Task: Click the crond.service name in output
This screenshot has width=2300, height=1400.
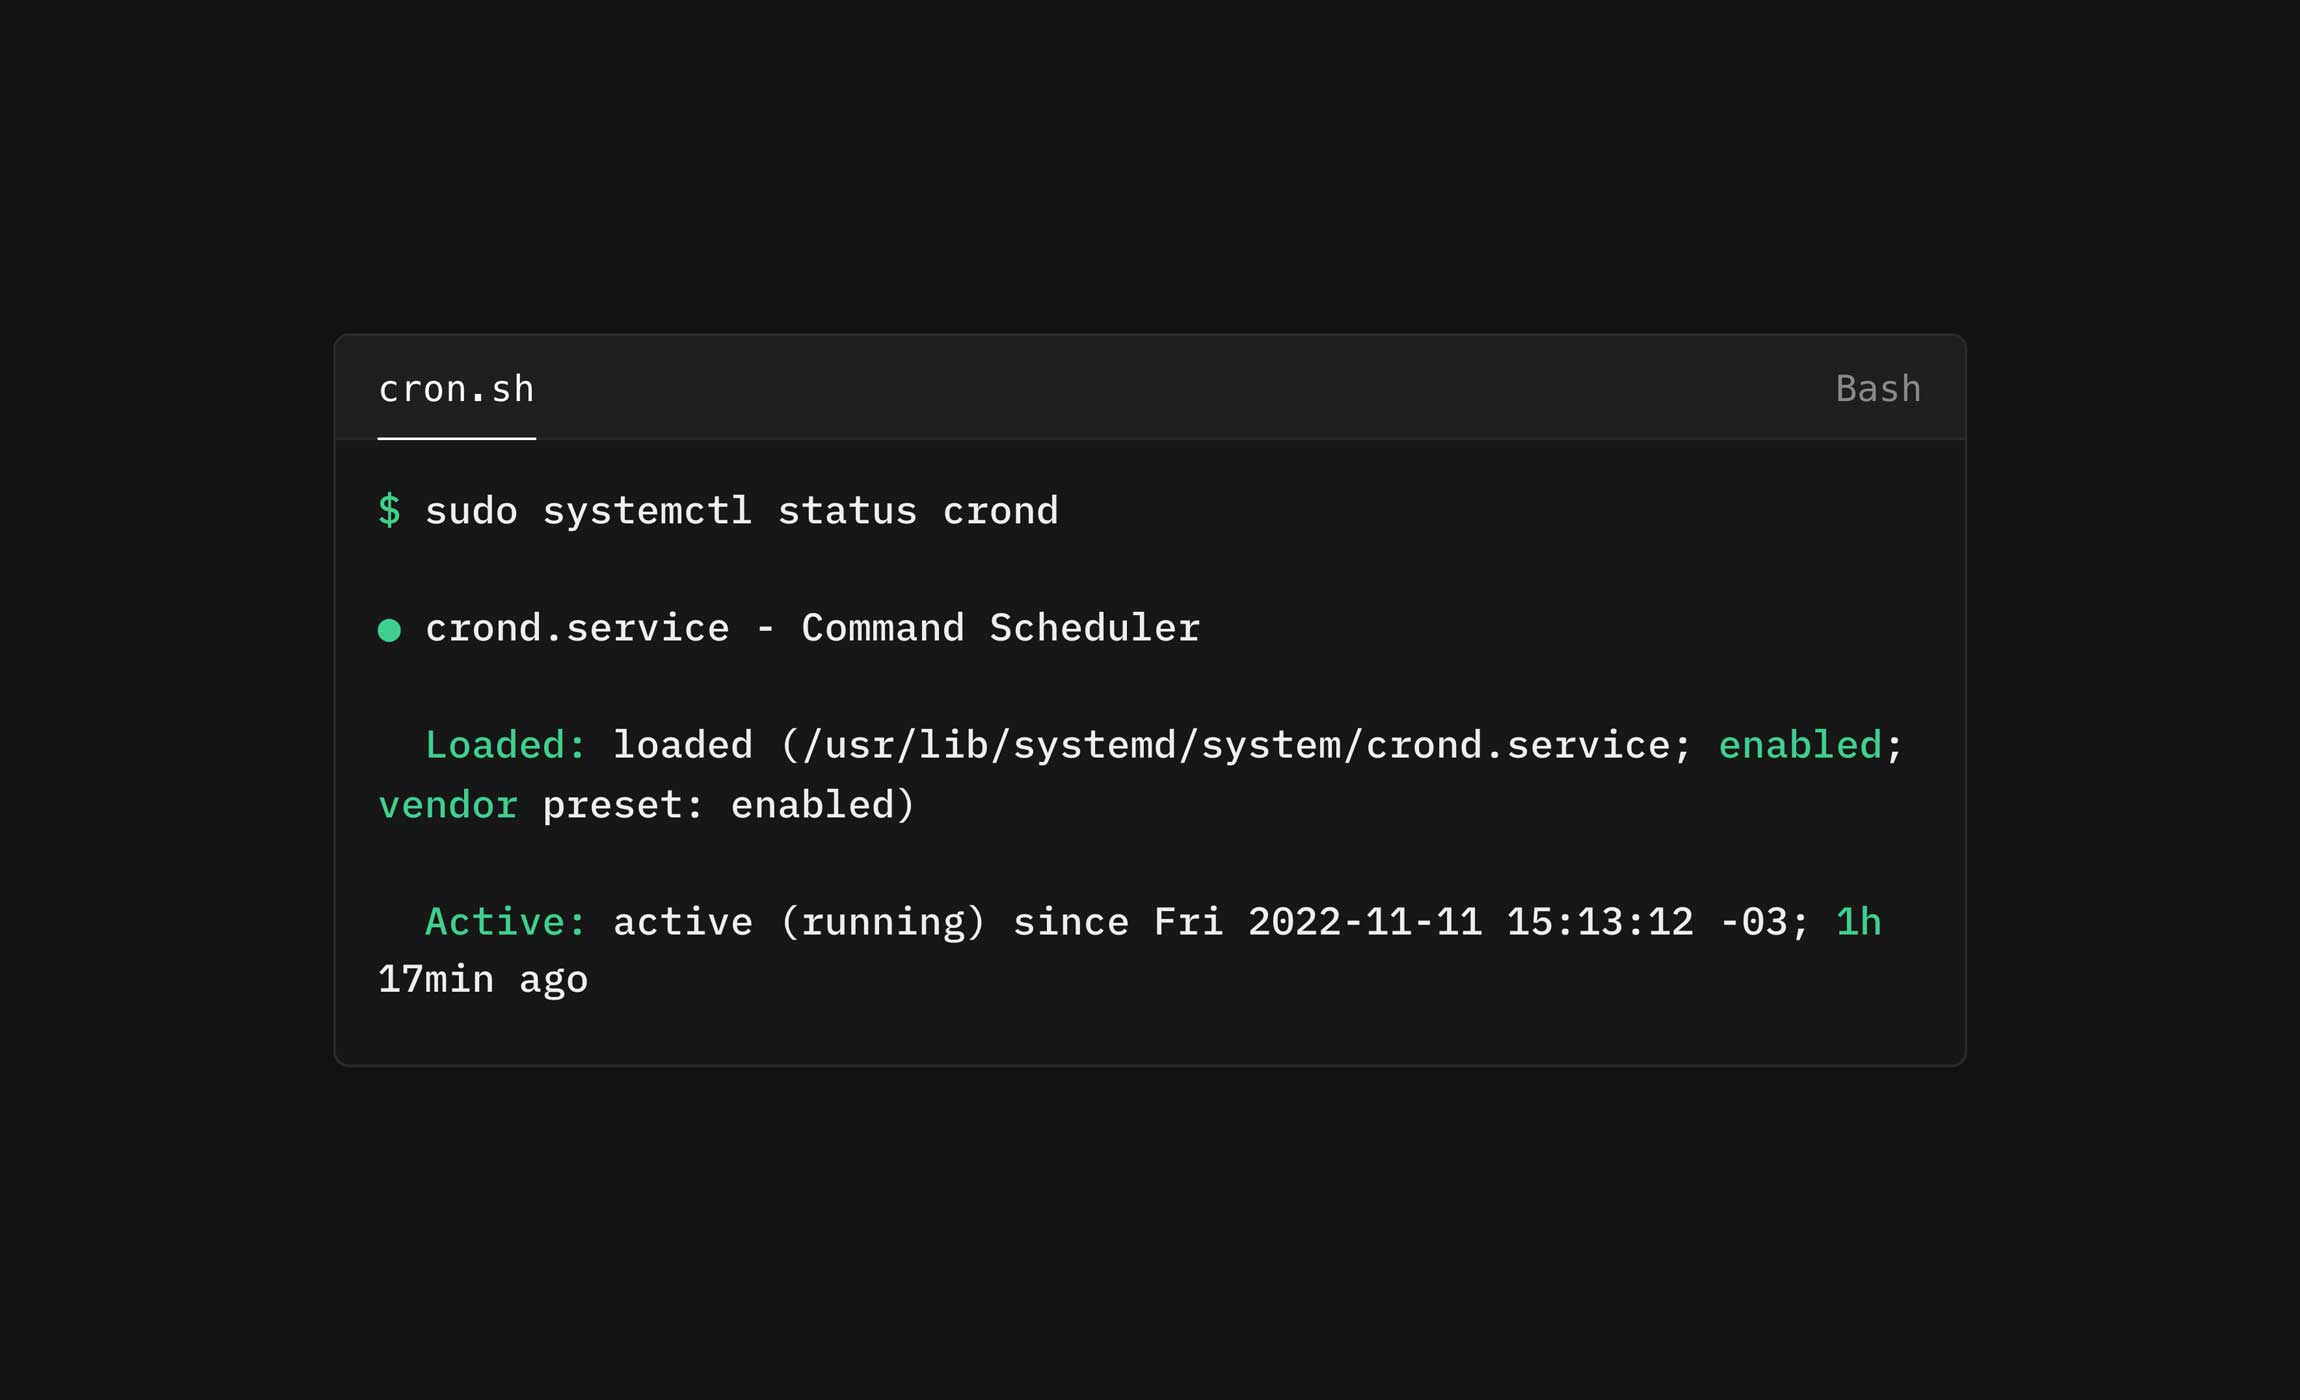Action: pos(577,628)
